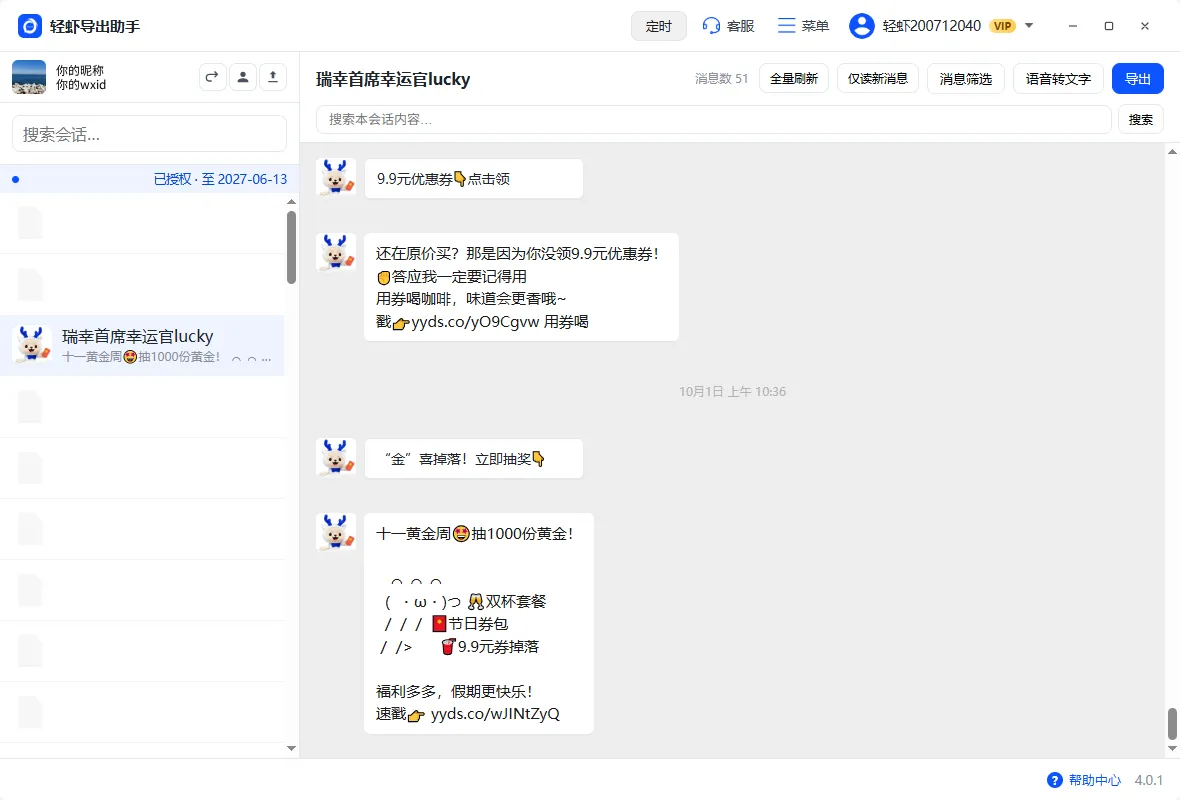The width and height of the screenshot is (1180, 800).
Task: Maximize the application window
Action: point(1109,26)
